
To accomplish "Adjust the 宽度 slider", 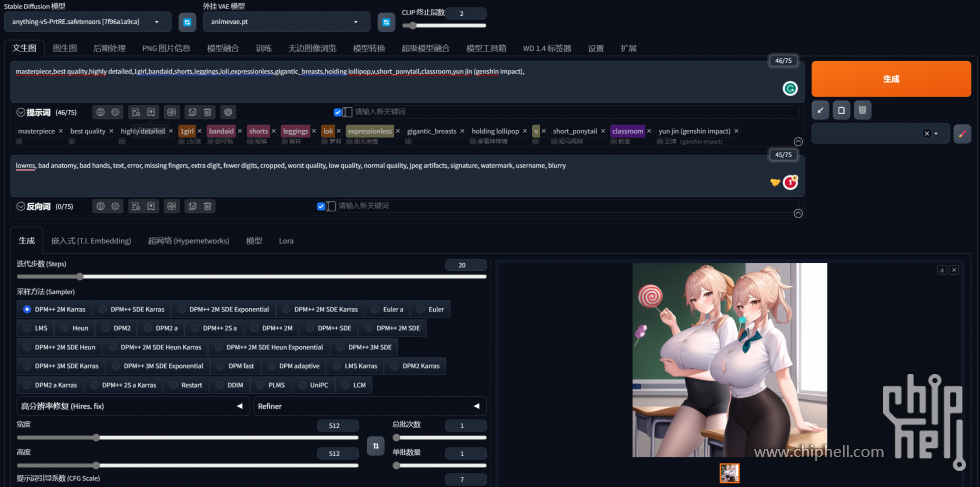I will pyautogui.click(x=188, y=438).
